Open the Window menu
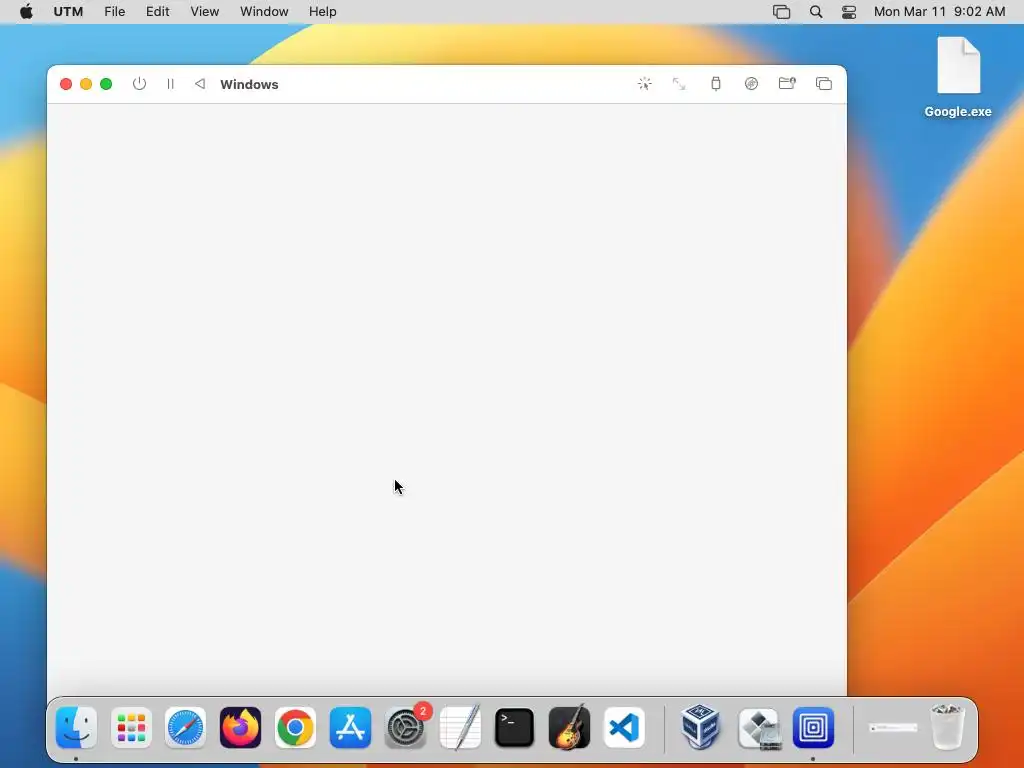This screenshot has width=1024, height=768. [264, 12]
